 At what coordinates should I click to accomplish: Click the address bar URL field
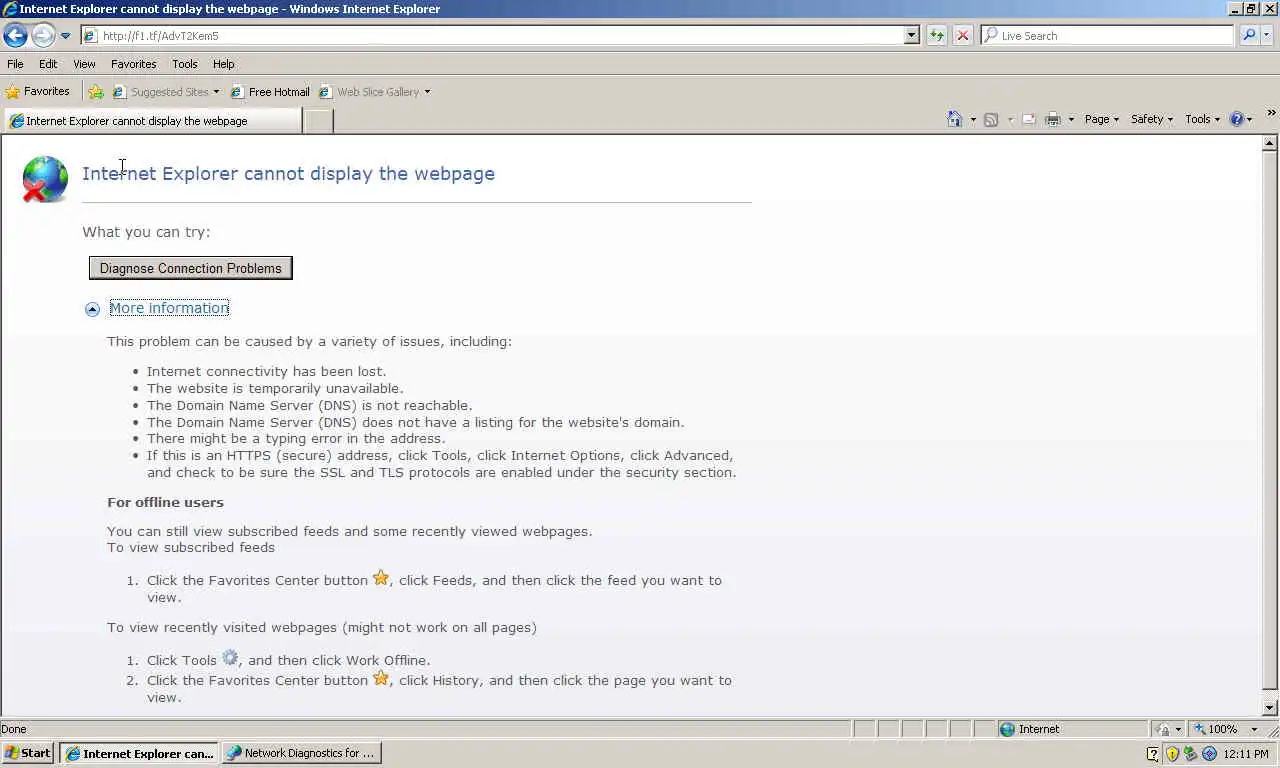[x=491, y=35]
